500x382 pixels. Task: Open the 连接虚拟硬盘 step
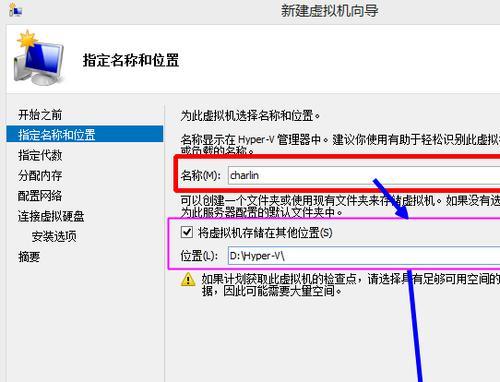(51, 216)
